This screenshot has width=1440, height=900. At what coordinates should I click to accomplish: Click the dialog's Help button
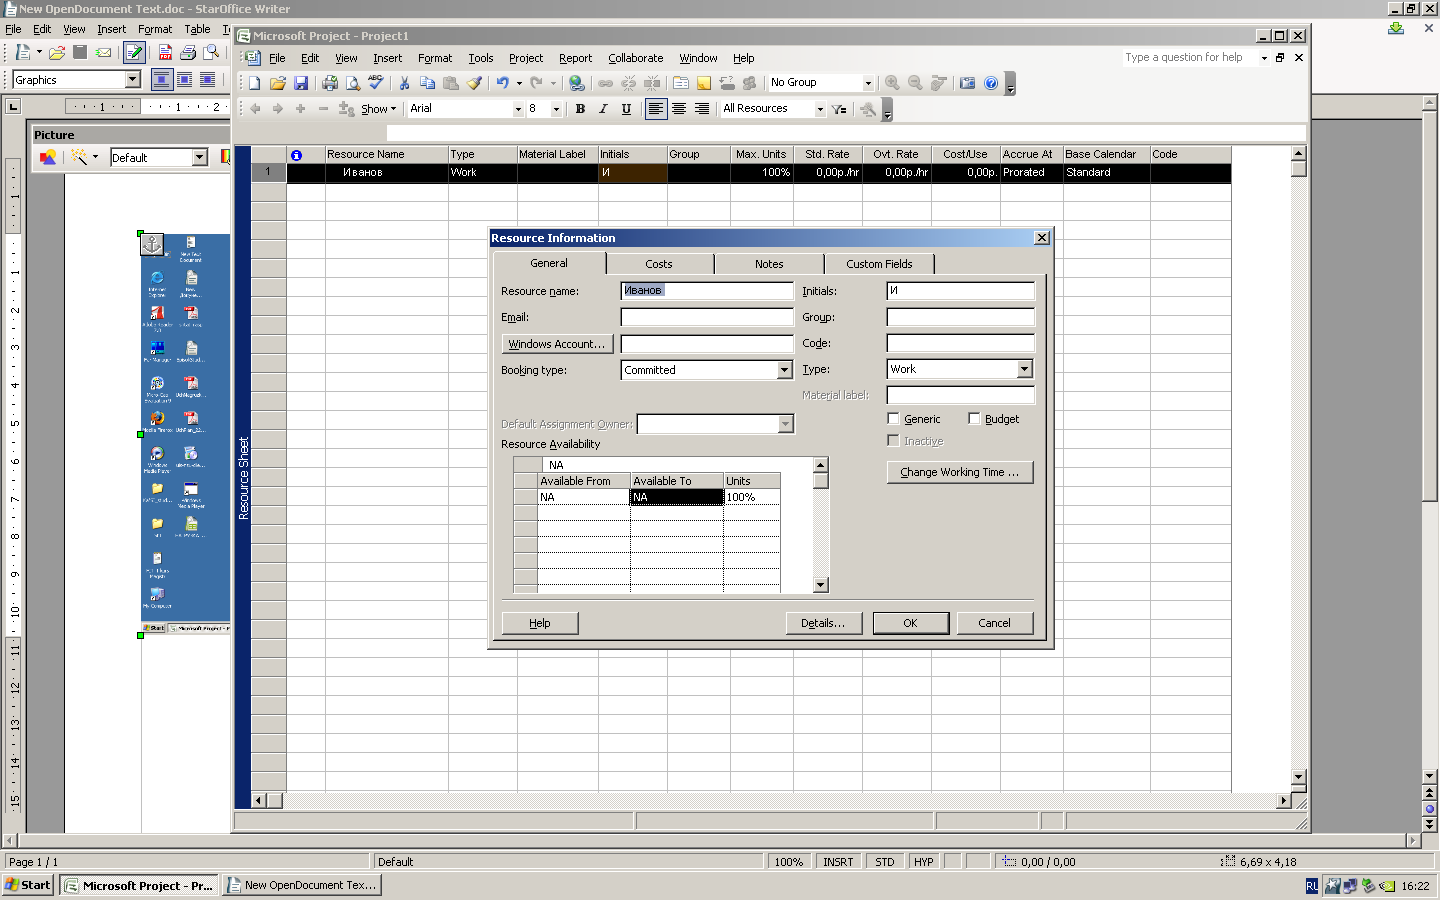pos(540,623)
